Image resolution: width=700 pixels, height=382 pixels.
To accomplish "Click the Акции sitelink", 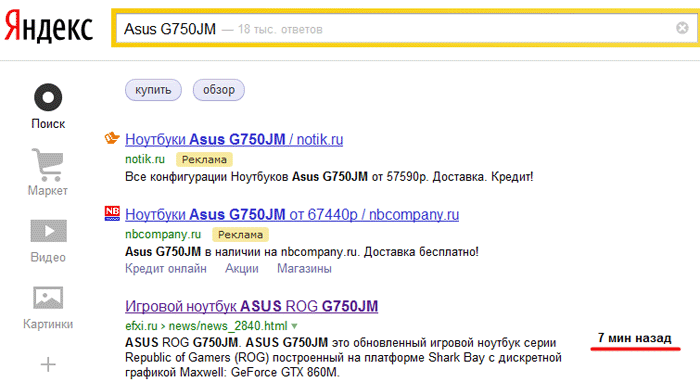I will coord(242,269).
